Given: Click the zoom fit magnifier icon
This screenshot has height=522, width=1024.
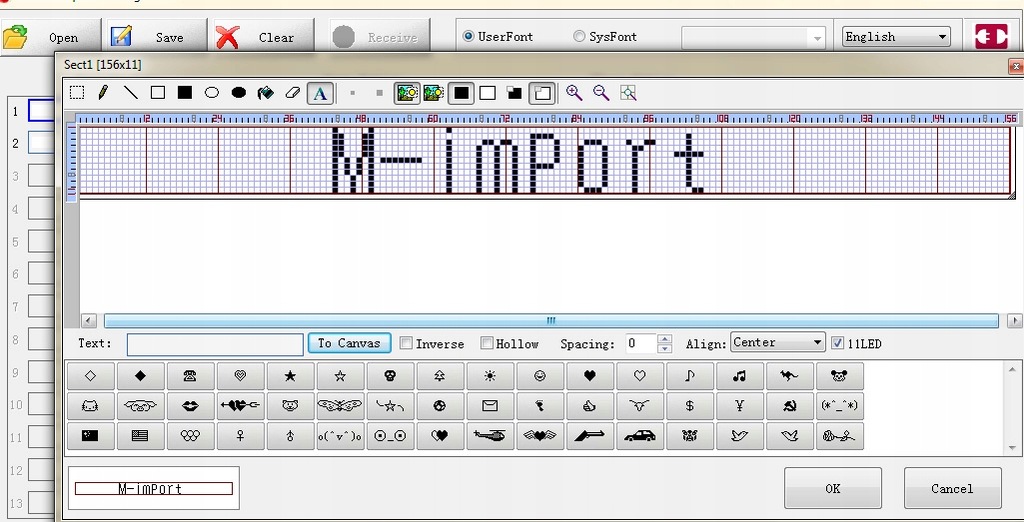Looking at the screenshot, I should [x=628, y=93].
